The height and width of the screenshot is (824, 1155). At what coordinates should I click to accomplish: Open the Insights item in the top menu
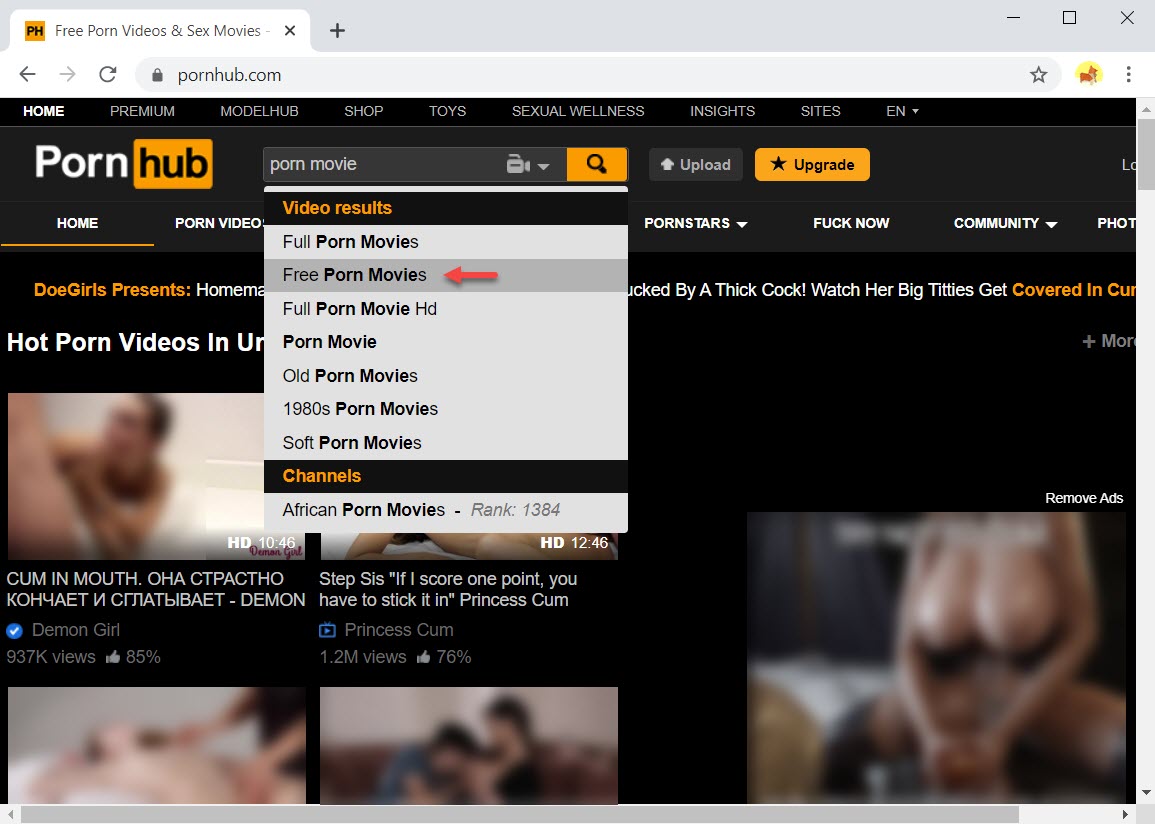[x=722, y=111]
